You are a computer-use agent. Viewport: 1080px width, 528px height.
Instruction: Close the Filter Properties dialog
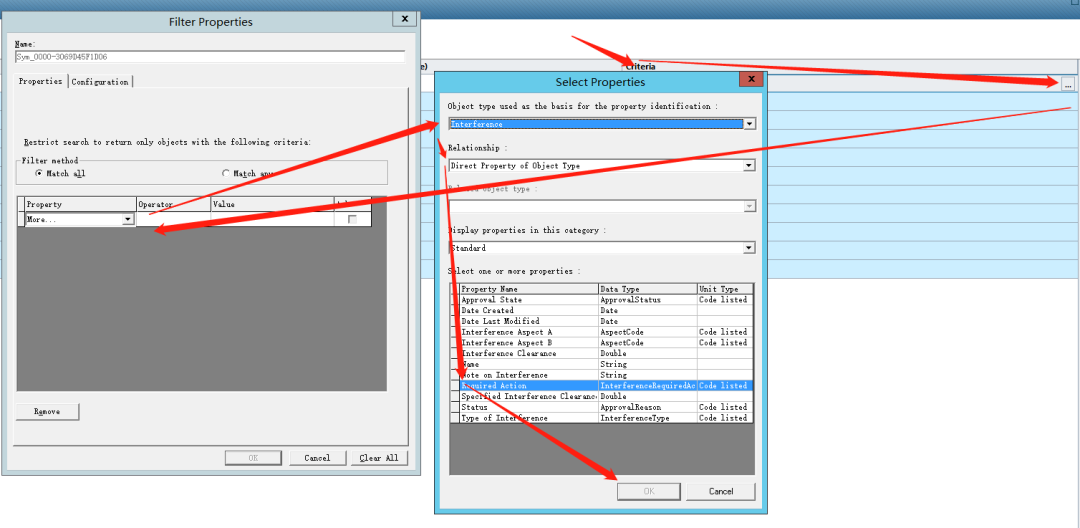[405, 19]
